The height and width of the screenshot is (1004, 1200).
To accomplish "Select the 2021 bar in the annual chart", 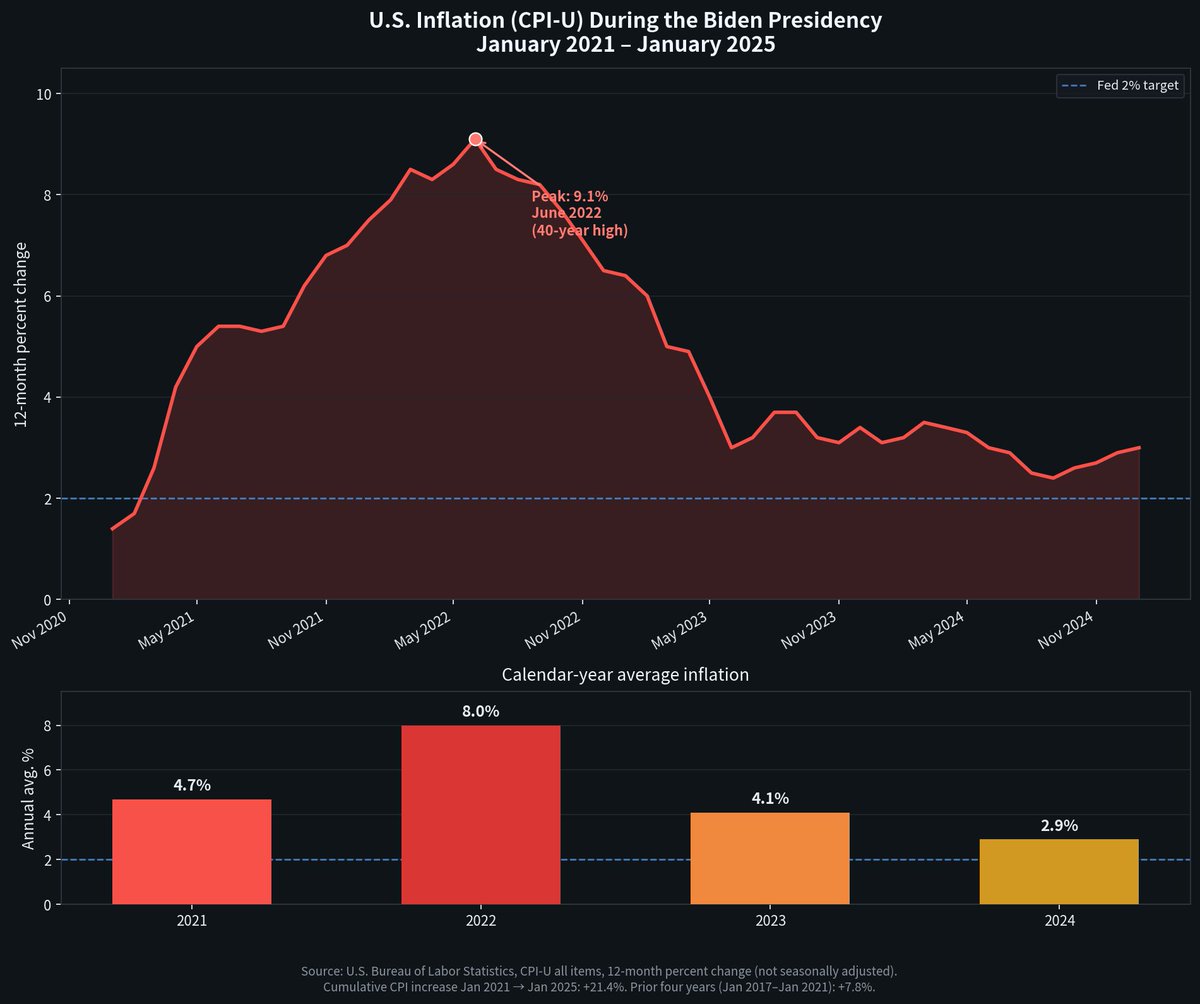I will 191,852.
